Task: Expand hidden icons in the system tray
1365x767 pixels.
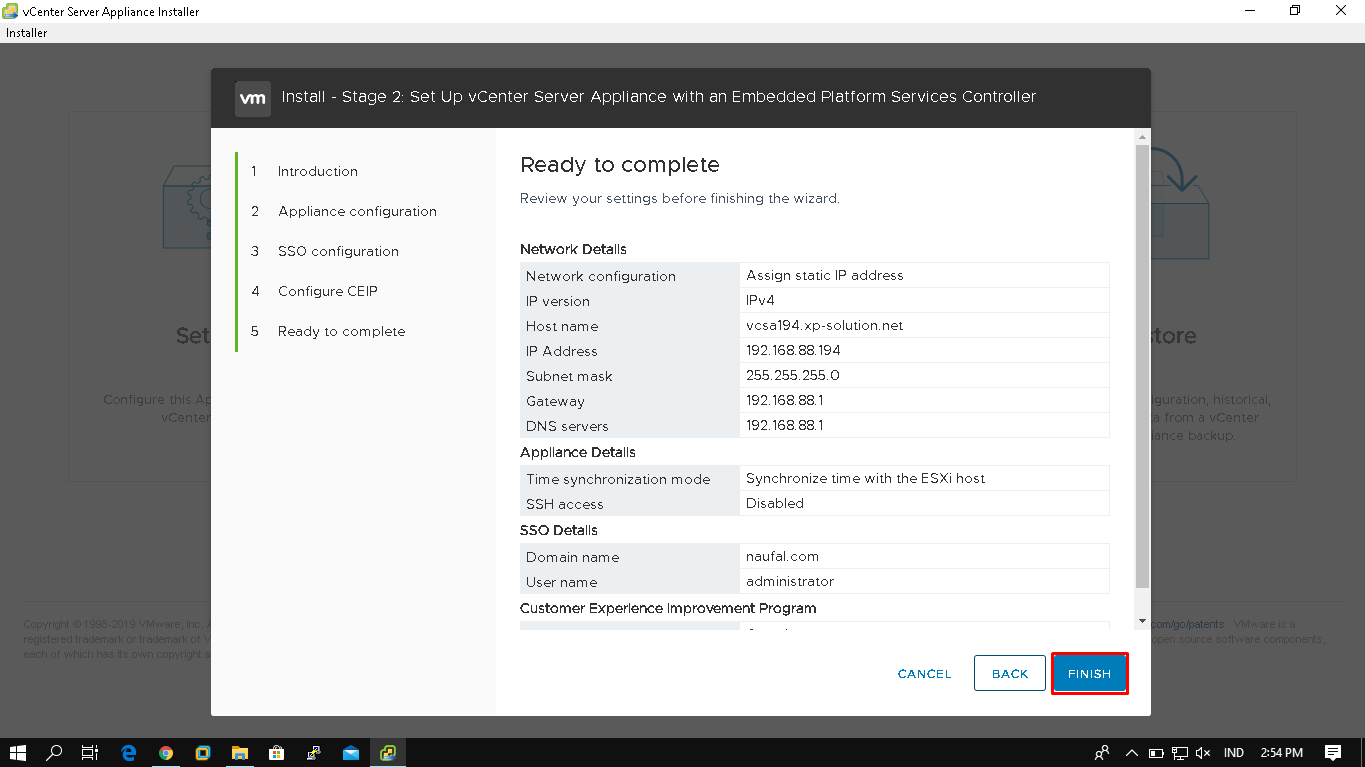Action: coord(1131,752)
